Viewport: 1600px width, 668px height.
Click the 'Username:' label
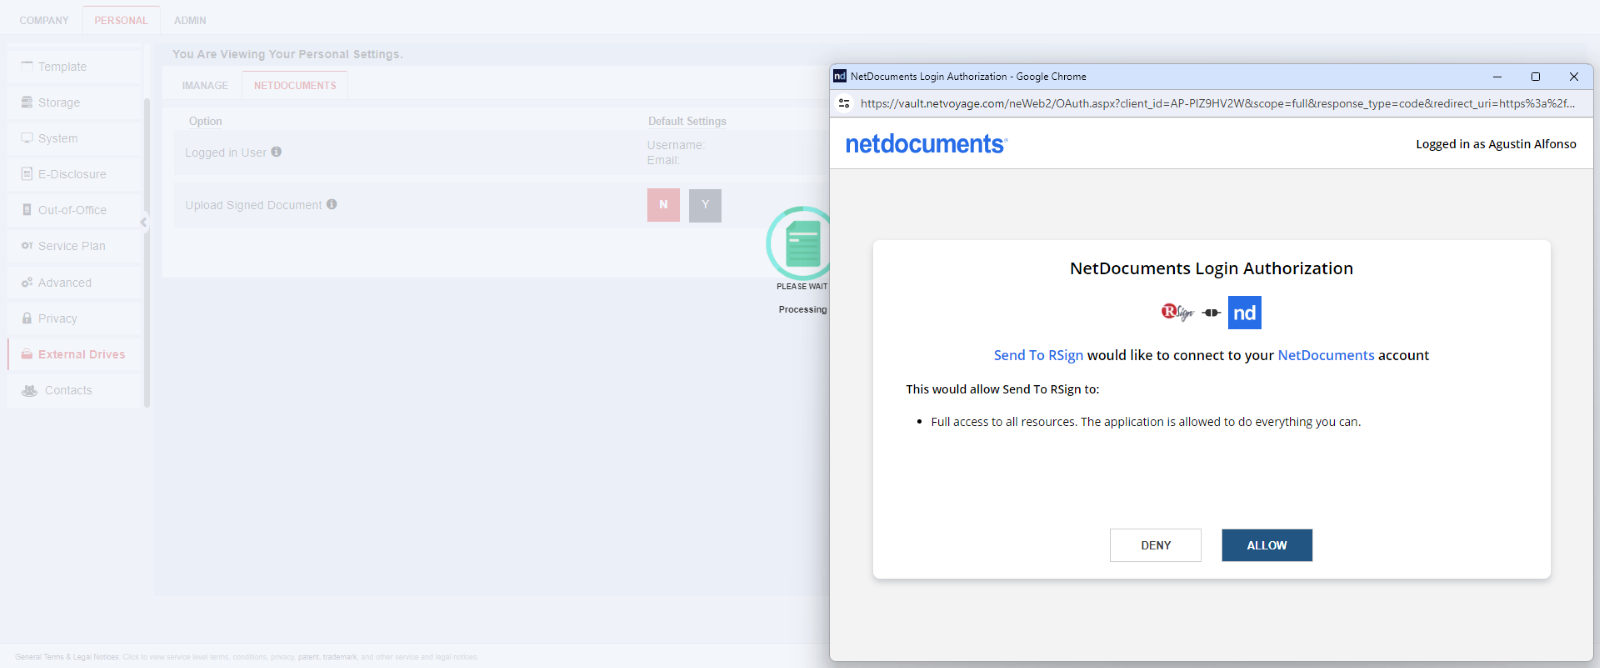[x=676, y=145]
